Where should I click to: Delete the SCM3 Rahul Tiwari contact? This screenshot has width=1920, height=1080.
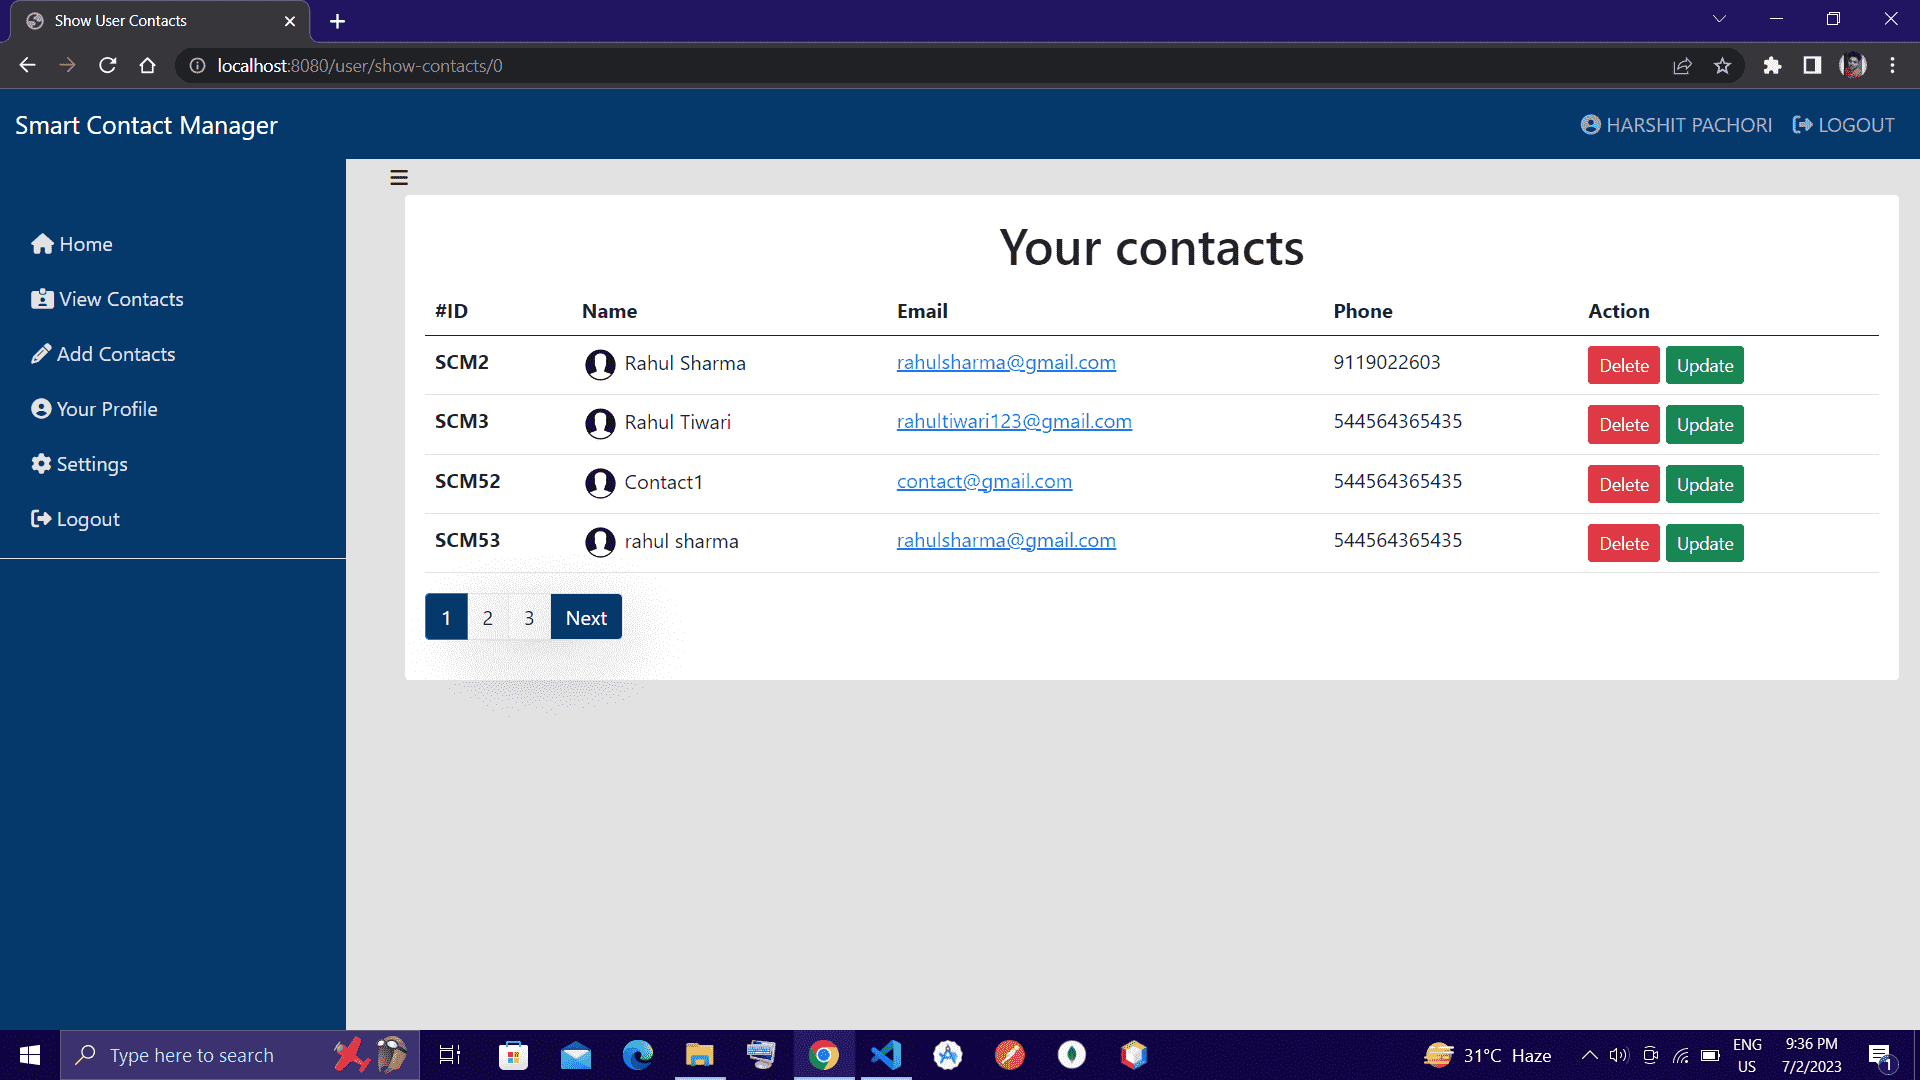(1623, 424)
